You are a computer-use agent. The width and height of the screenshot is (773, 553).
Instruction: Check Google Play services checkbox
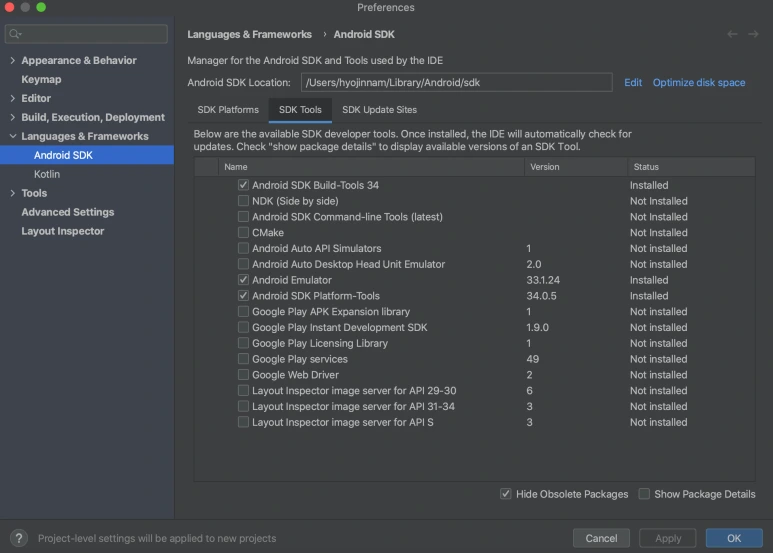[243, 358]
